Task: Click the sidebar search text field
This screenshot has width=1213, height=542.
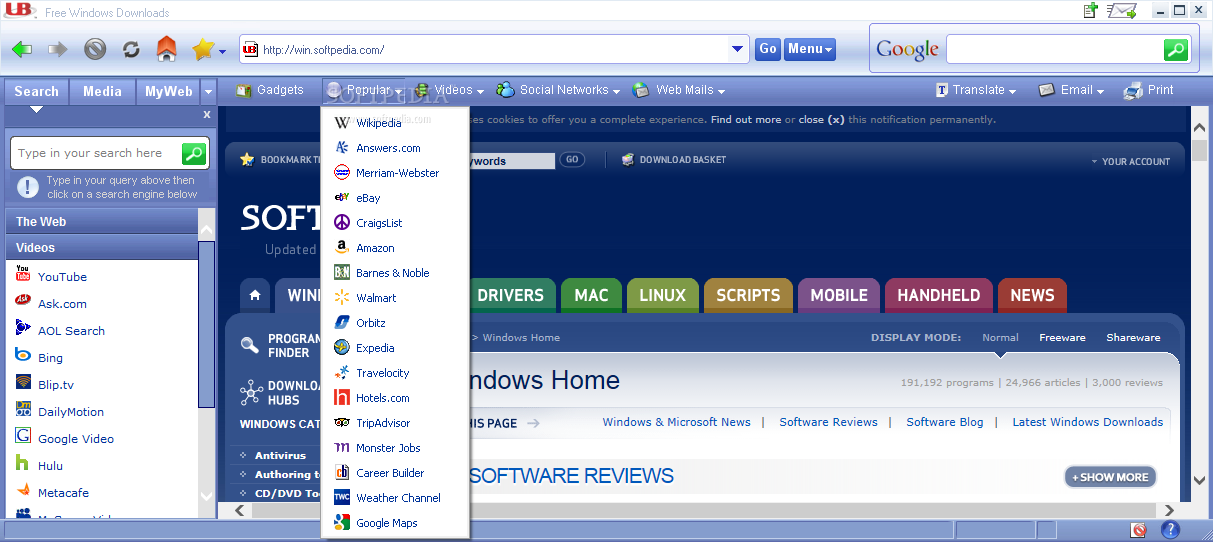Action: pos(96,153)
